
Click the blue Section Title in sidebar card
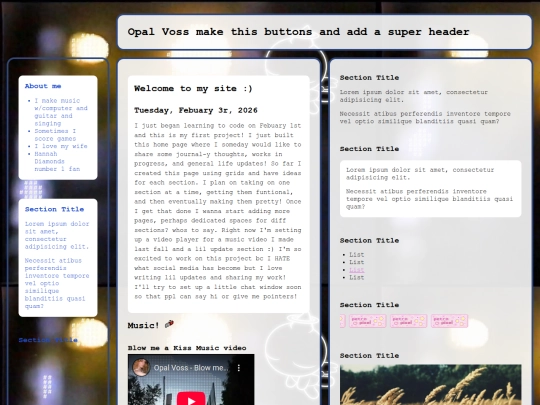click(54, 209)
